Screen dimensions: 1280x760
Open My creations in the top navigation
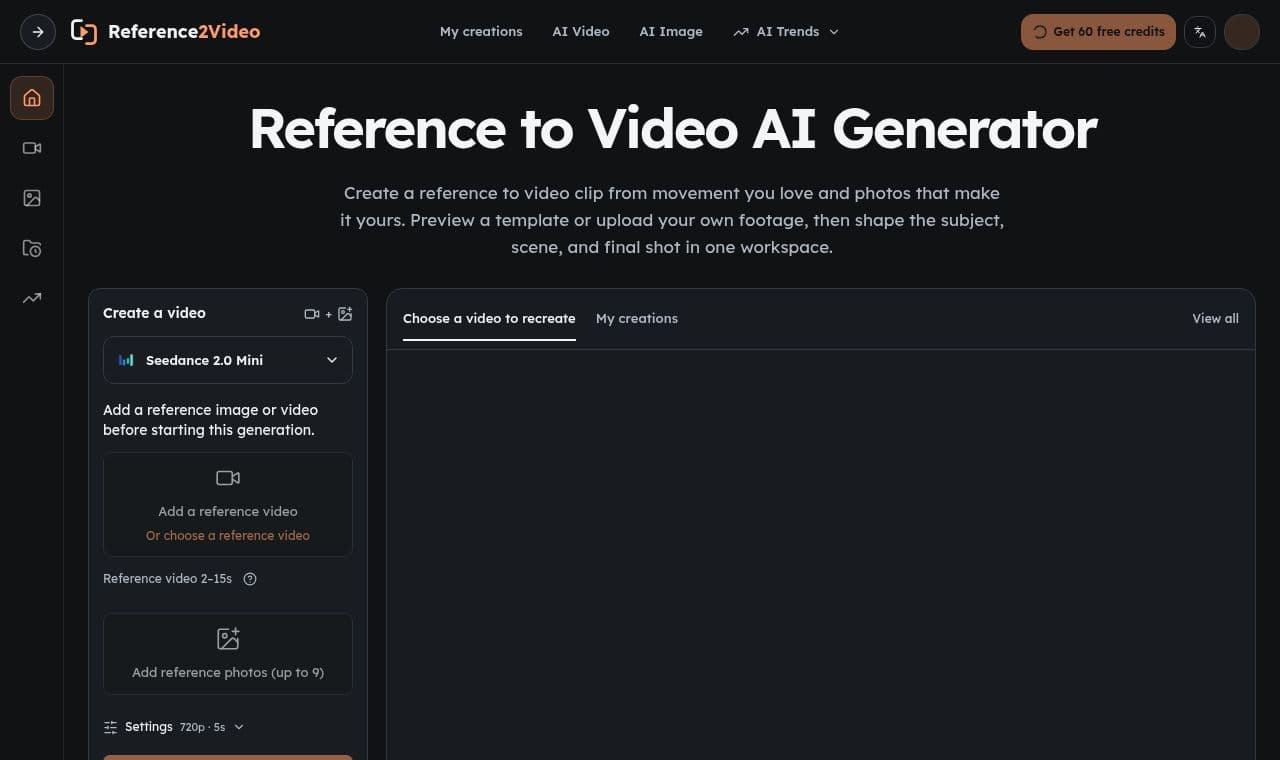pos(481,32)
